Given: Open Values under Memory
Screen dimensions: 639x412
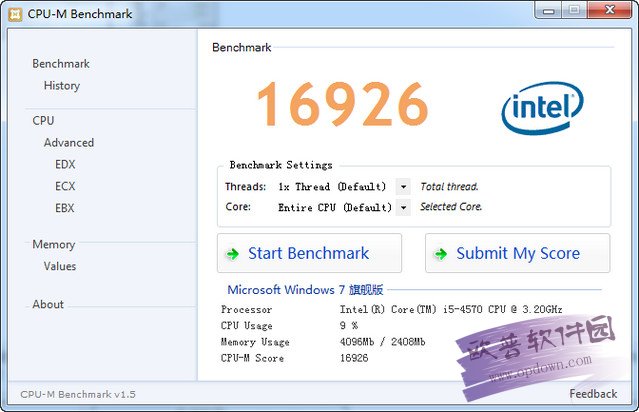Looking at the screenshot, I should [x=60, y=266].
